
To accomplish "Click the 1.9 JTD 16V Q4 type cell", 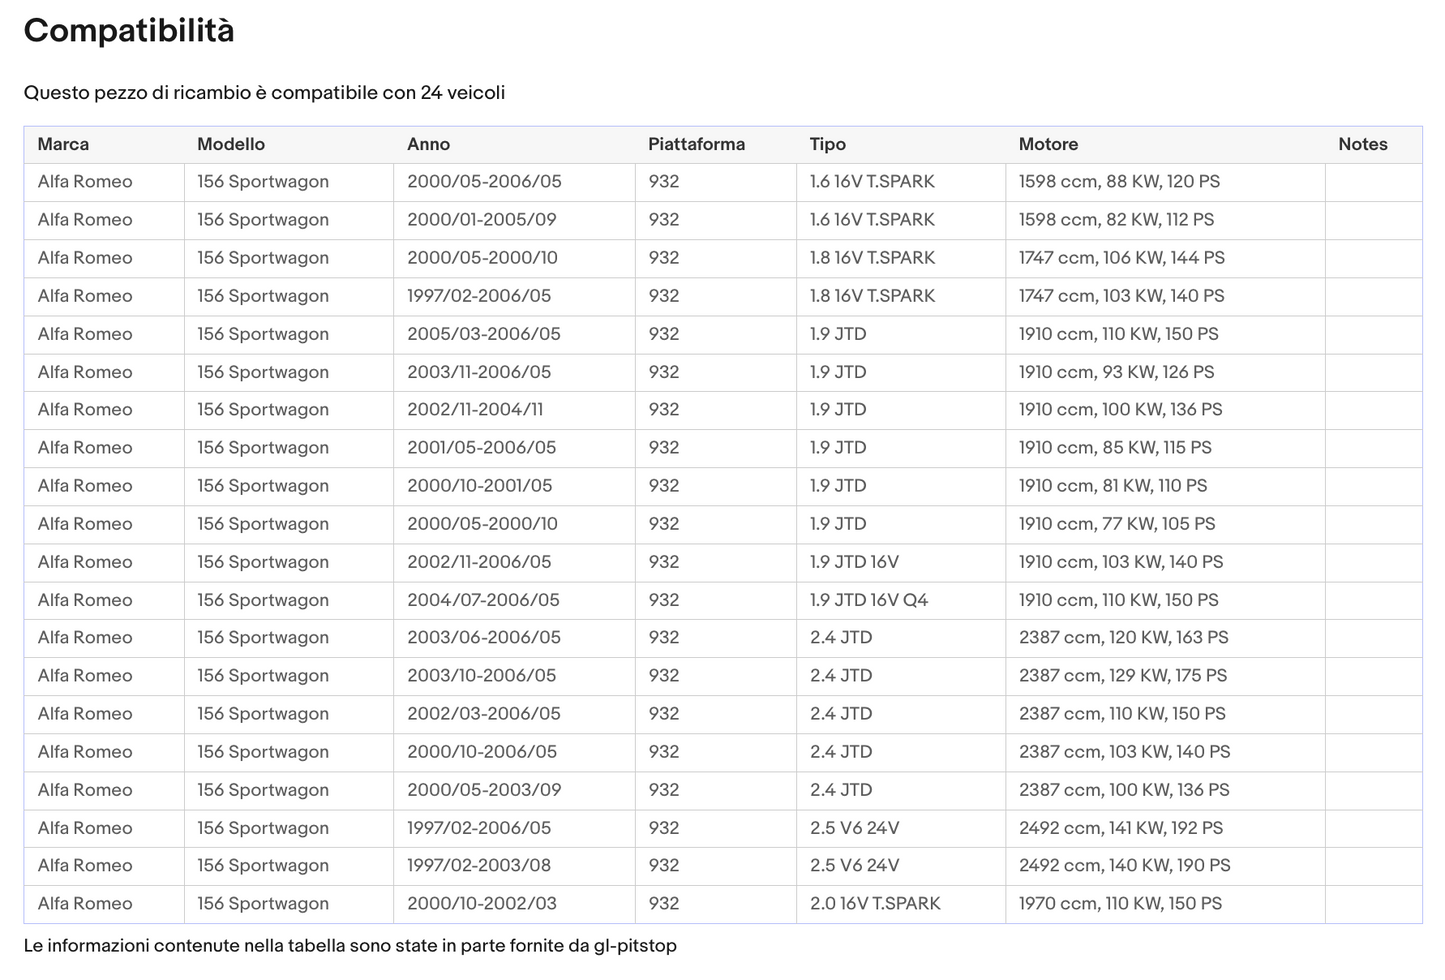I will click(x=868, y=600).
